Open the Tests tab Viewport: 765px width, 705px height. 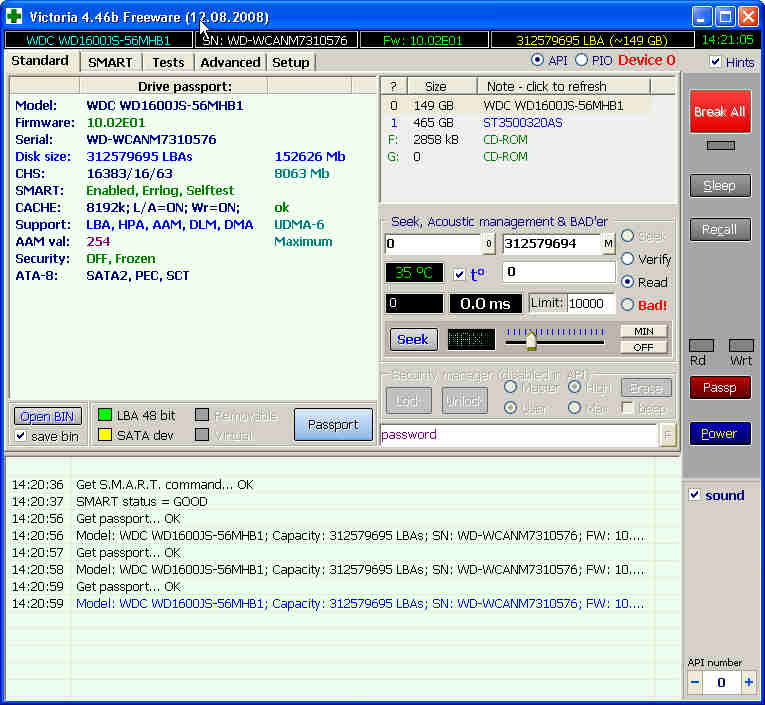point(168,62)
